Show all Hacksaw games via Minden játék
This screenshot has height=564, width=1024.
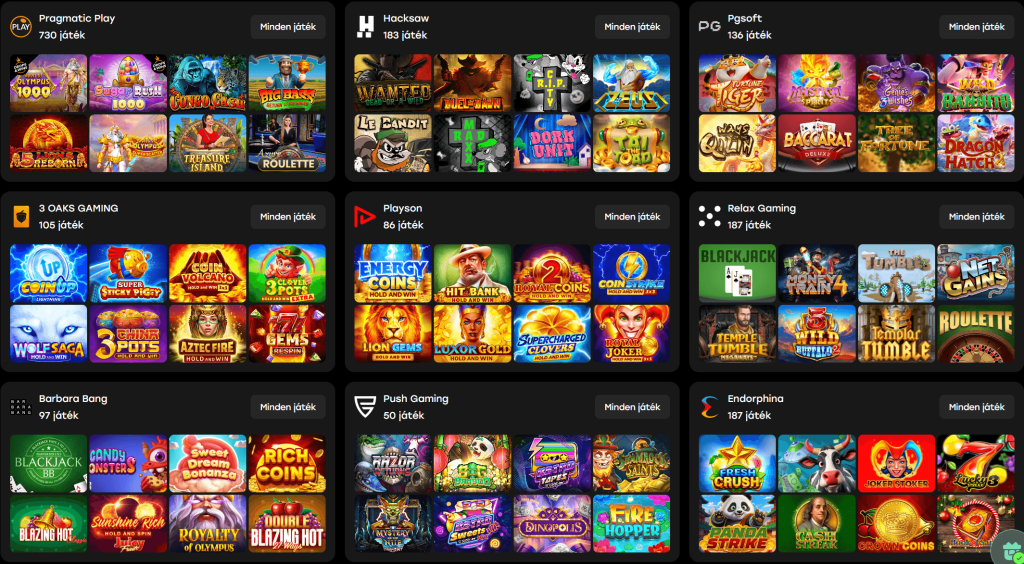[632, 27]
